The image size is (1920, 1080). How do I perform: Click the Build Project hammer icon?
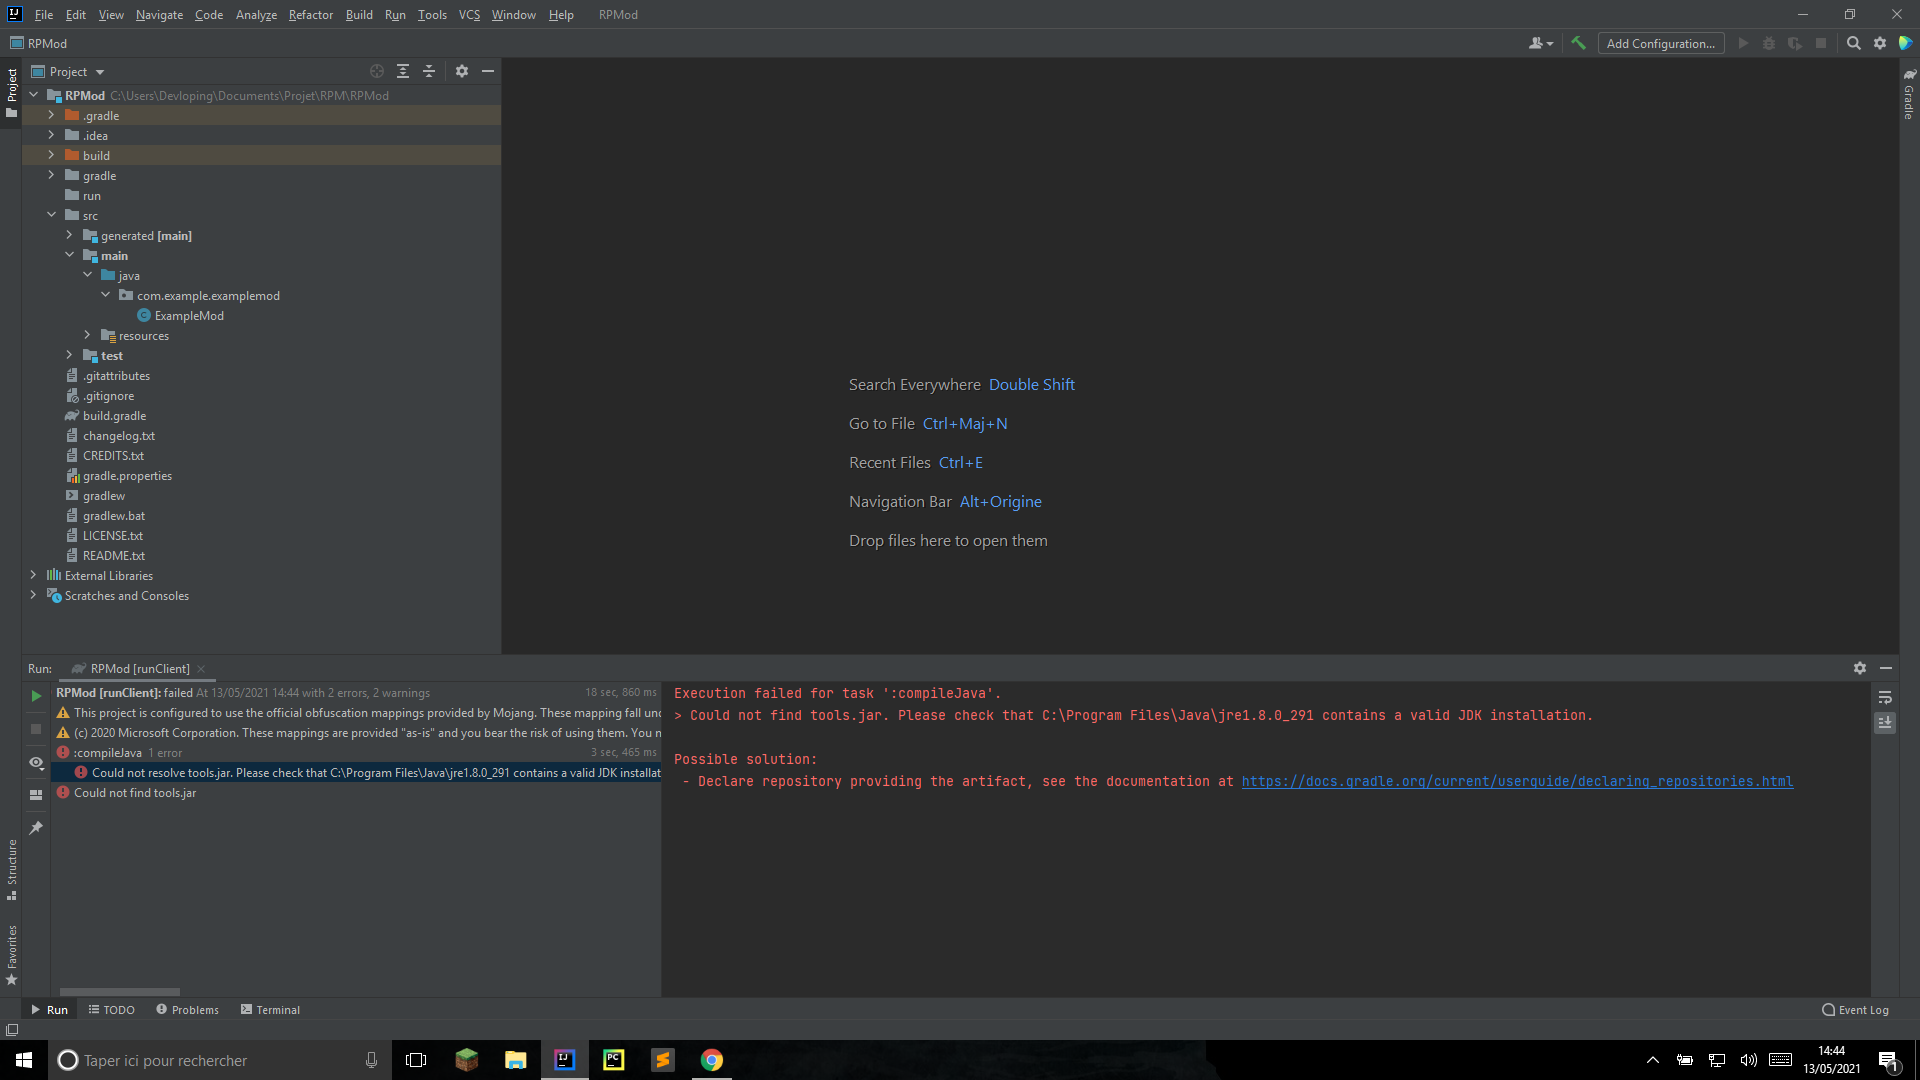(1578, 43)
